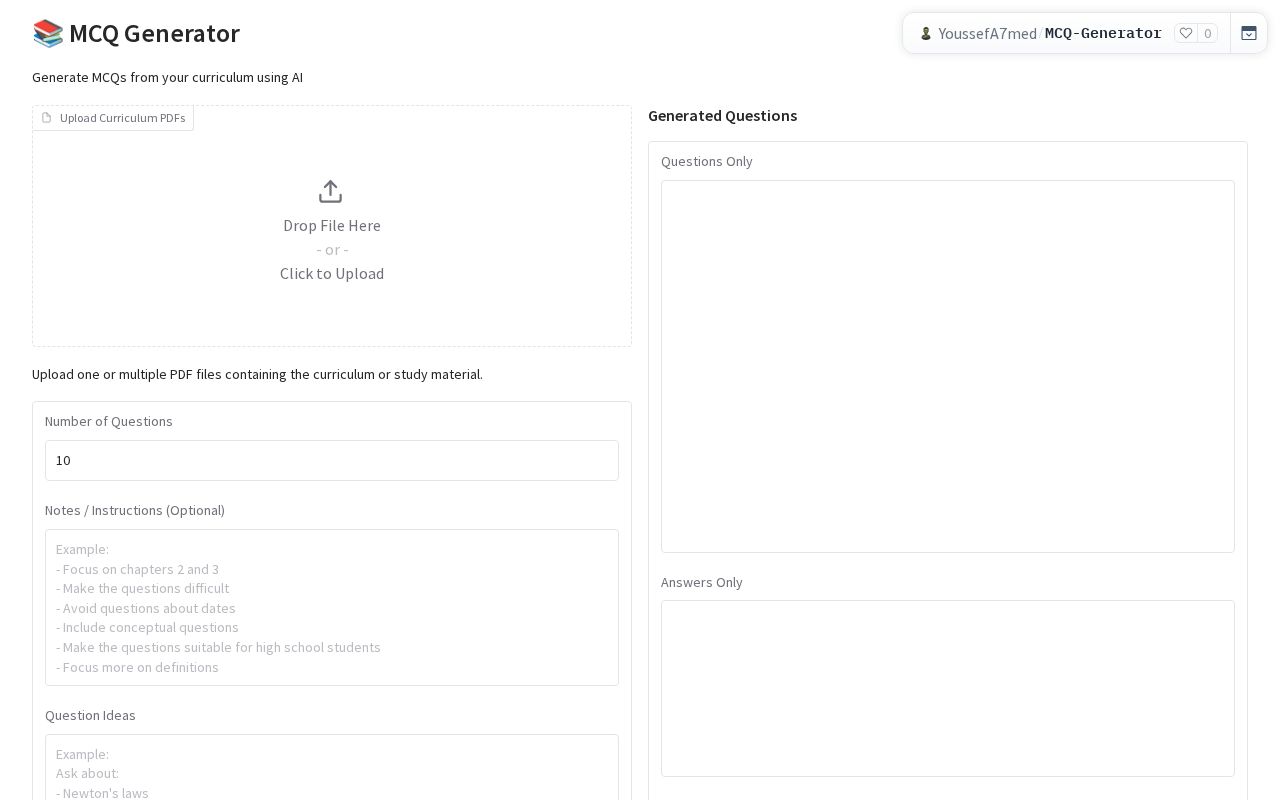The image size is (1280, 800).
Task: Click the Questions Only output box
Action: click(948, 366)
